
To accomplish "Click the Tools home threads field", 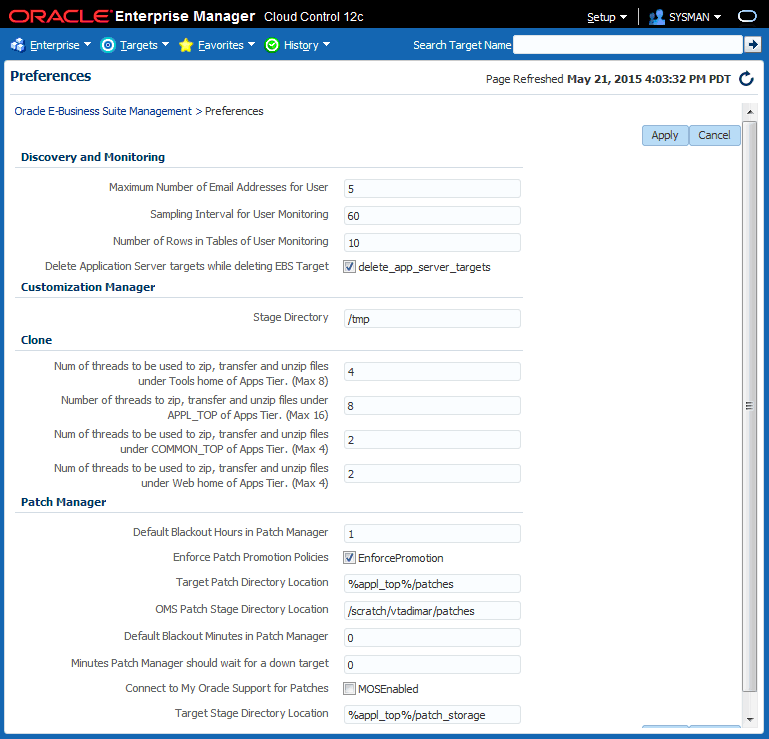I will (432, 372).
